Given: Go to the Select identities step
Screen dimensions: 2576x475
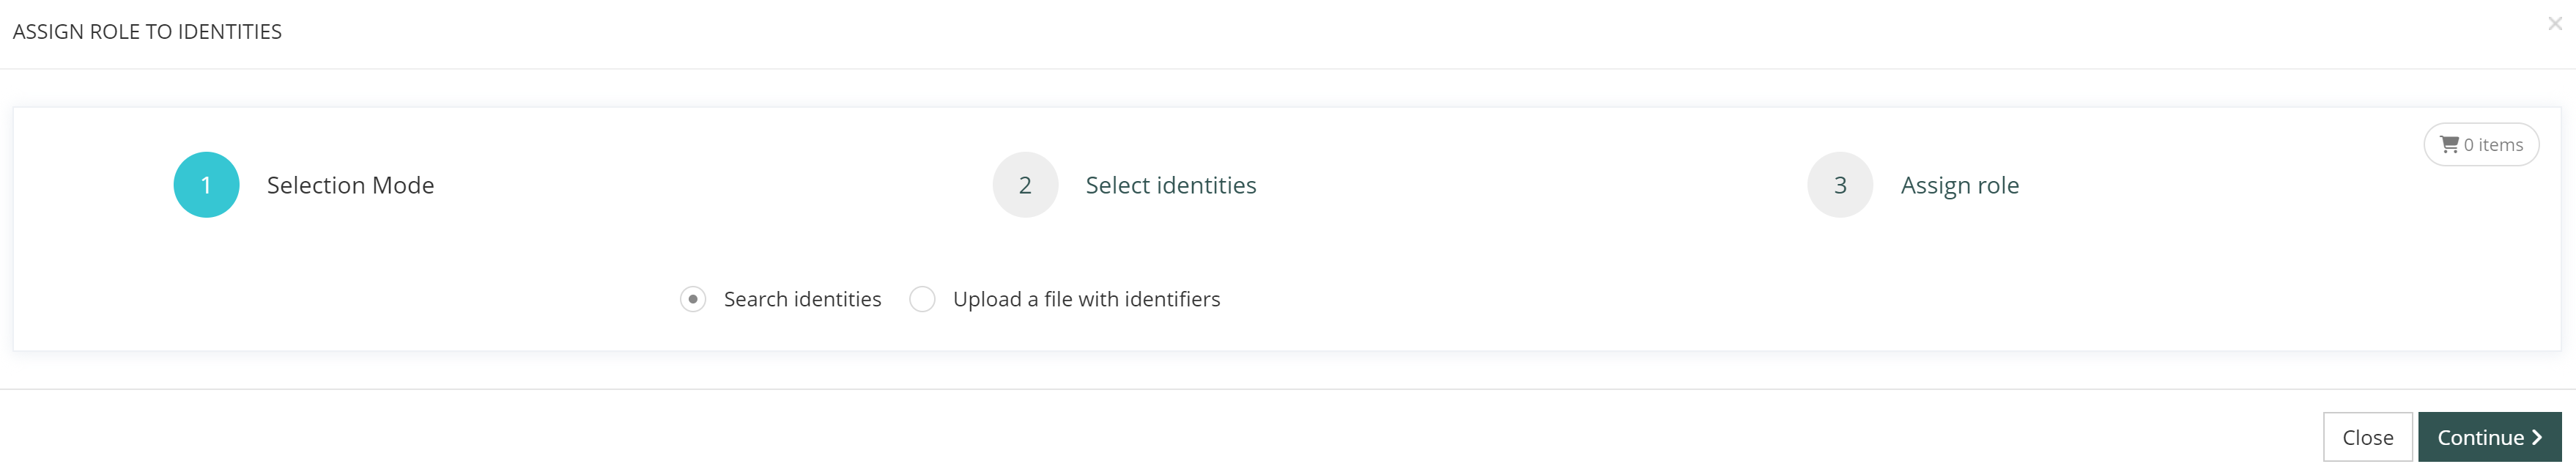Looking at the screenshot, I should [1170, 185].
